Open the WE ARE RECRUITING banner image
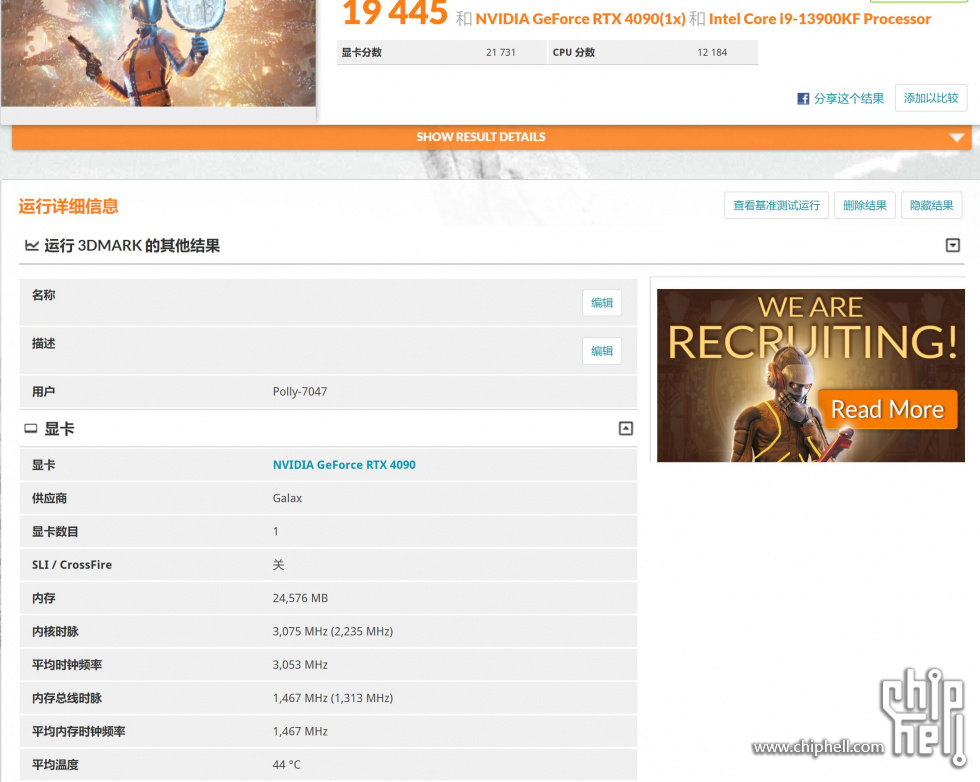The image size is (980, 782). point(811,376)
